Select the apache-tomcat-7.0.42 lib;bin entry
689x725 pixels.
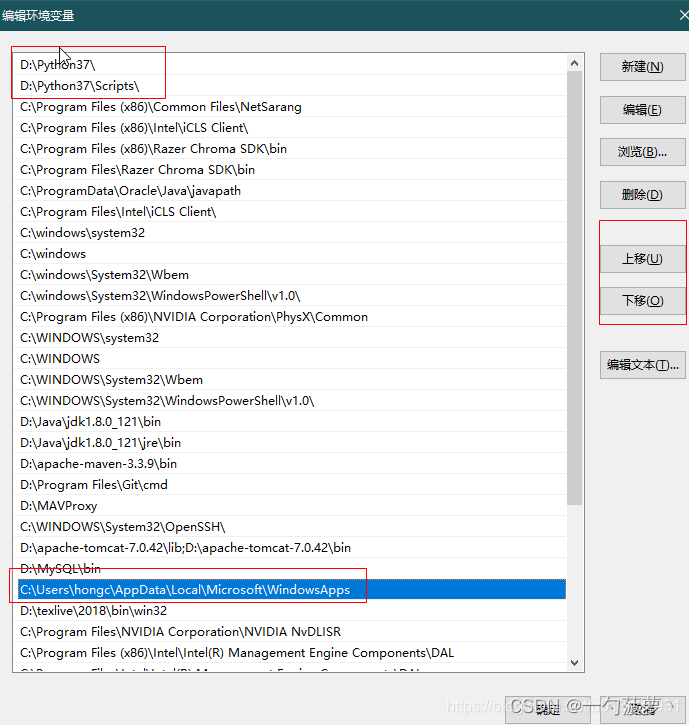[289, 548]
